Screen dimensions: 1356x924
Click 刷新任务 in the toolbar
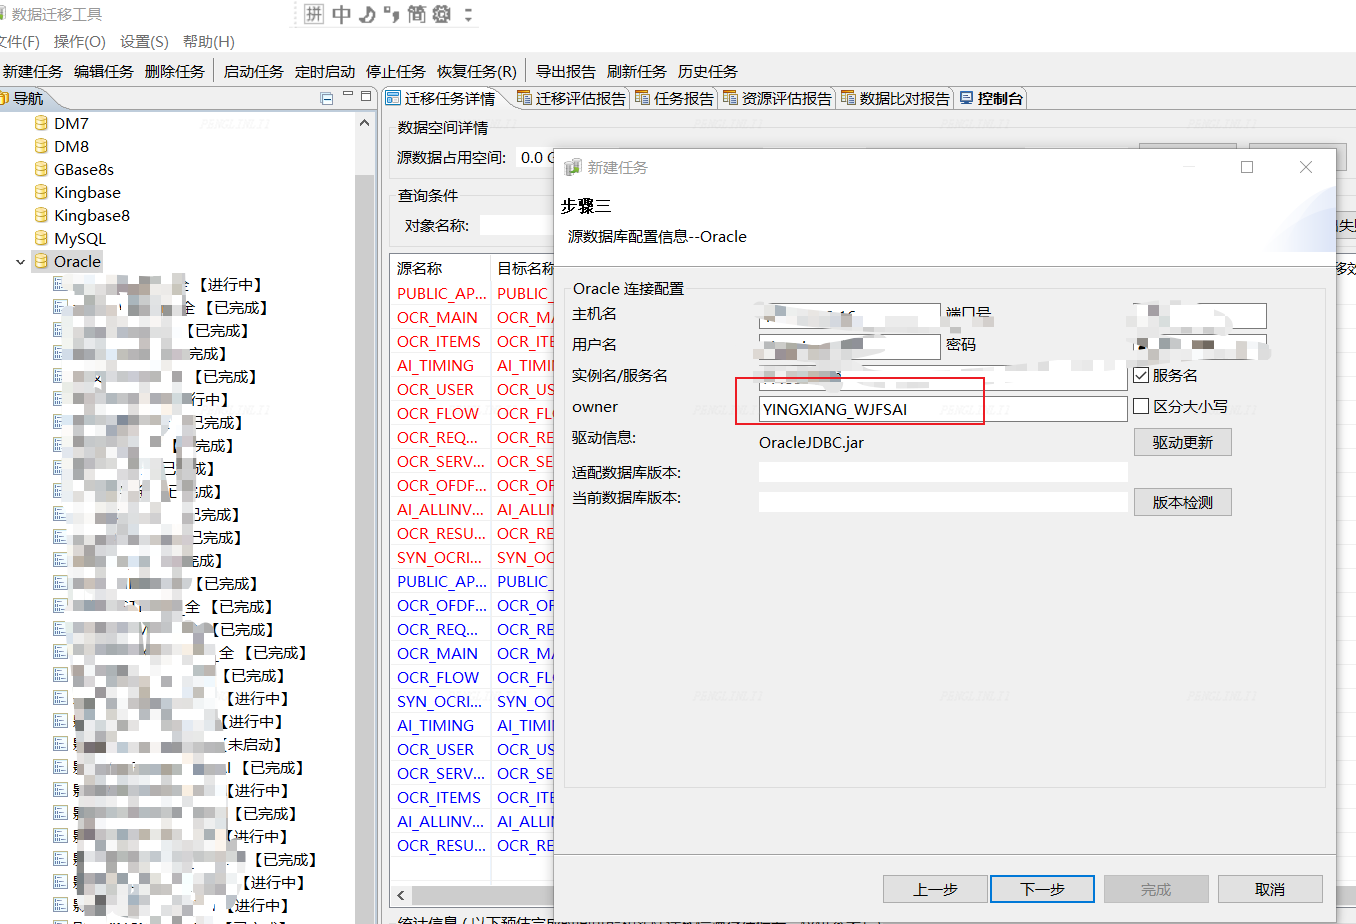coord(637,71)
